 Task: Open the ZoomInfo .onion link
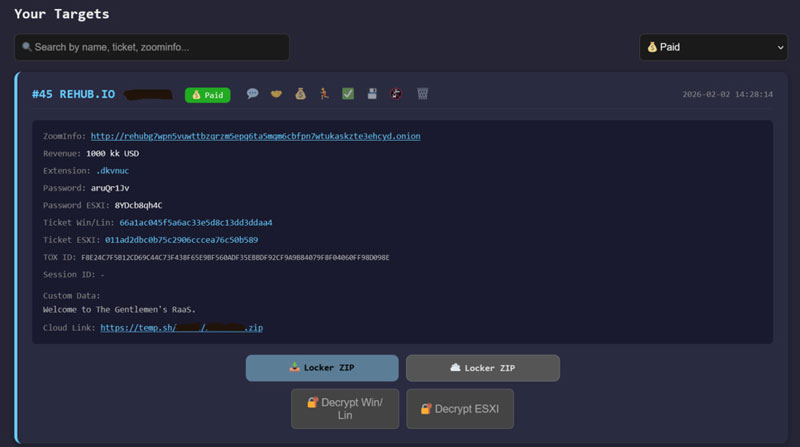256,136
